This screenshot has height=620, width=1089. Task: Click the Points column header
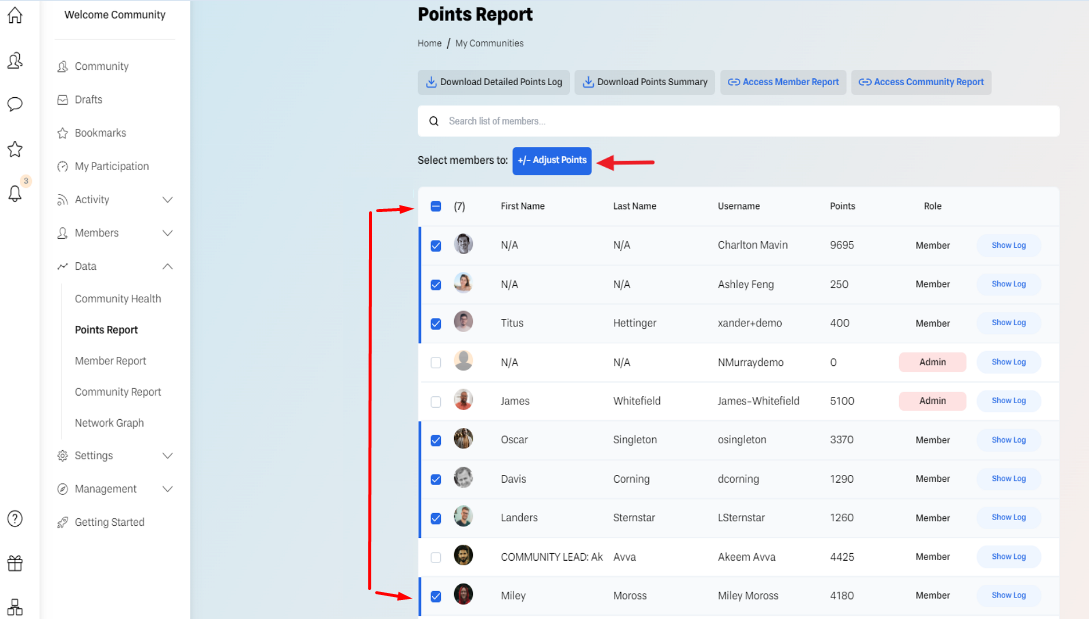(842, 206)
